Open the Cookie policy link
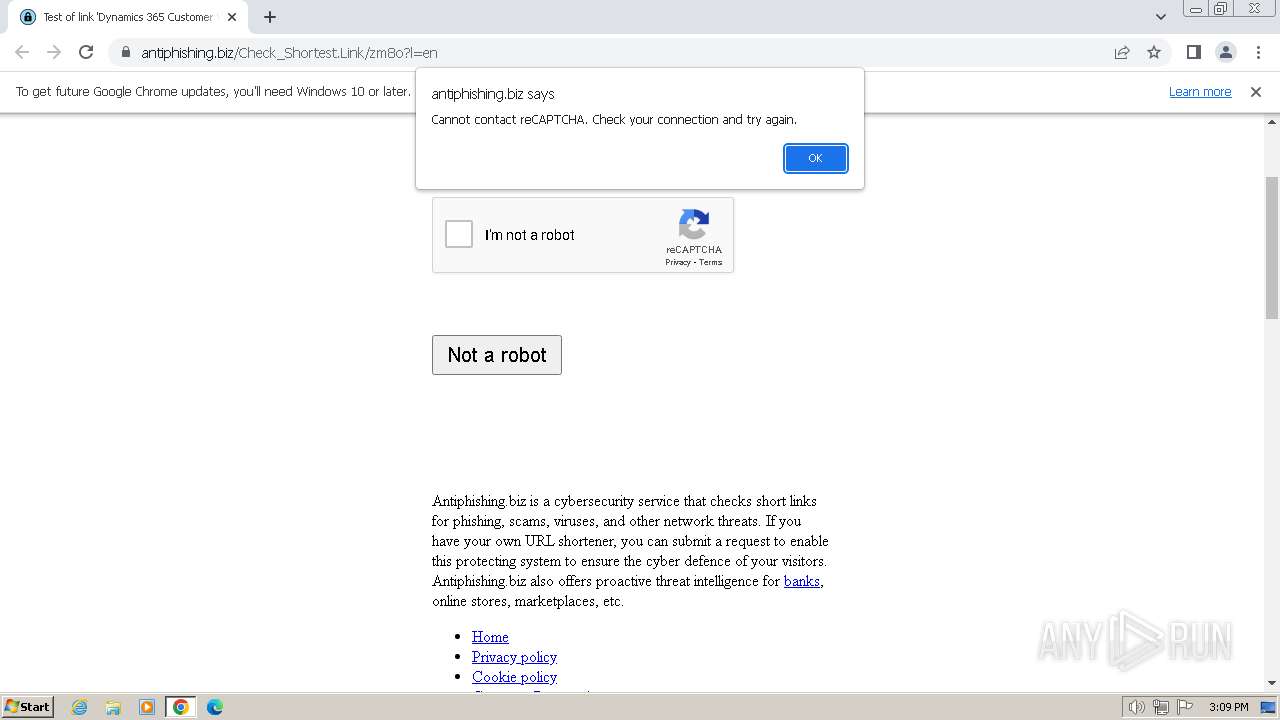1280x720 pixels. (x=514, y=677)
